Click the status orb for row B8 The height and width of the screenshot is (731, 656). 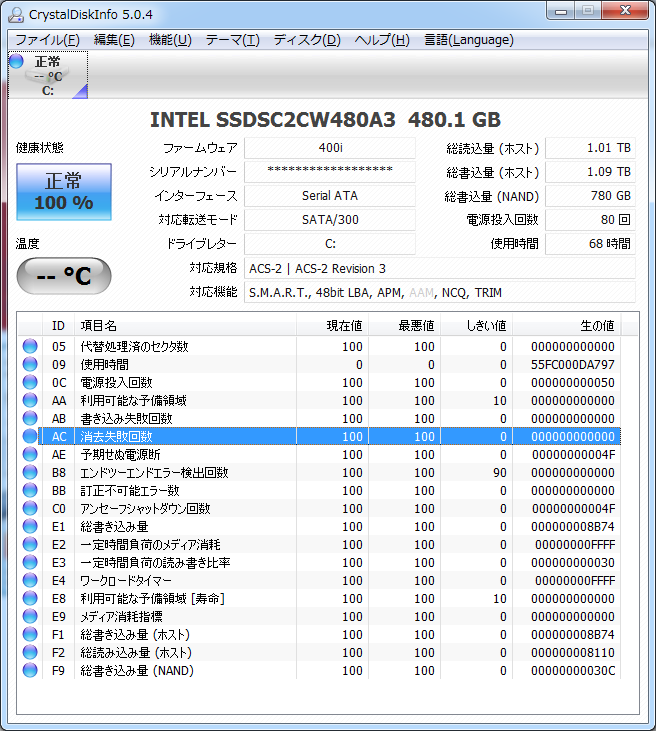30,472
